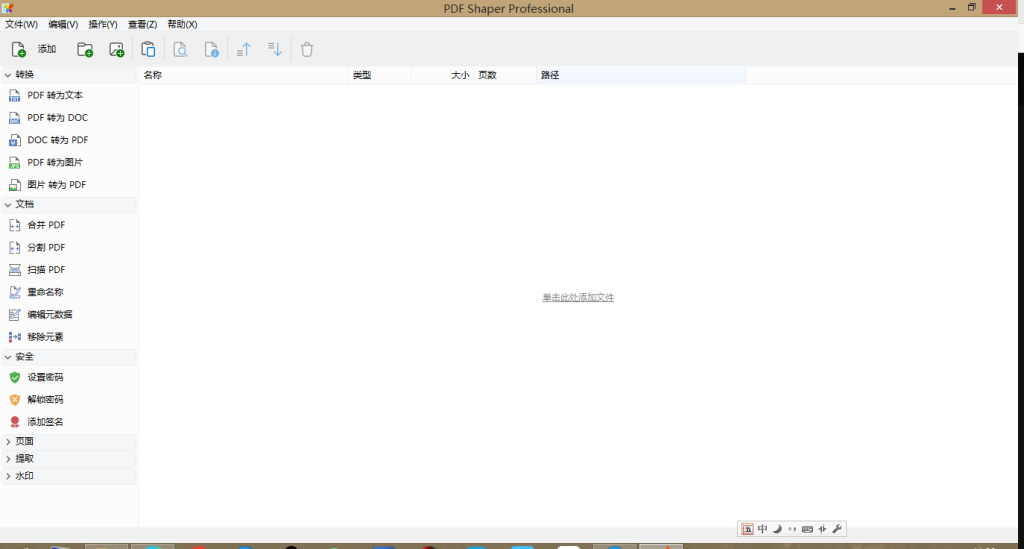Collapse the 文档 section
The height and width of the screenshot is (549, 1024).
tap(8, 204)
